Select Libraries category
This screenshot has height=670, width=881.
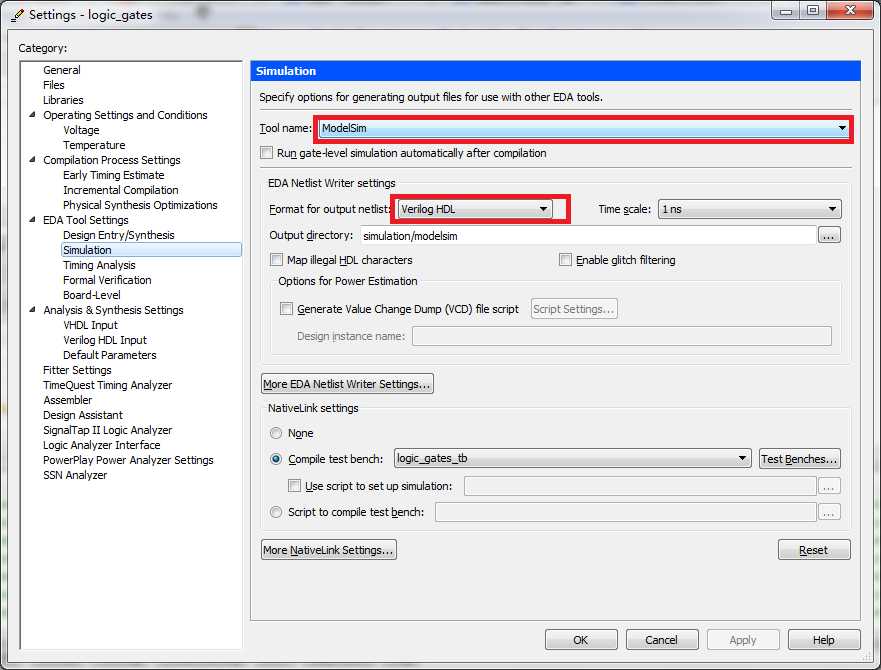point(63,100)
